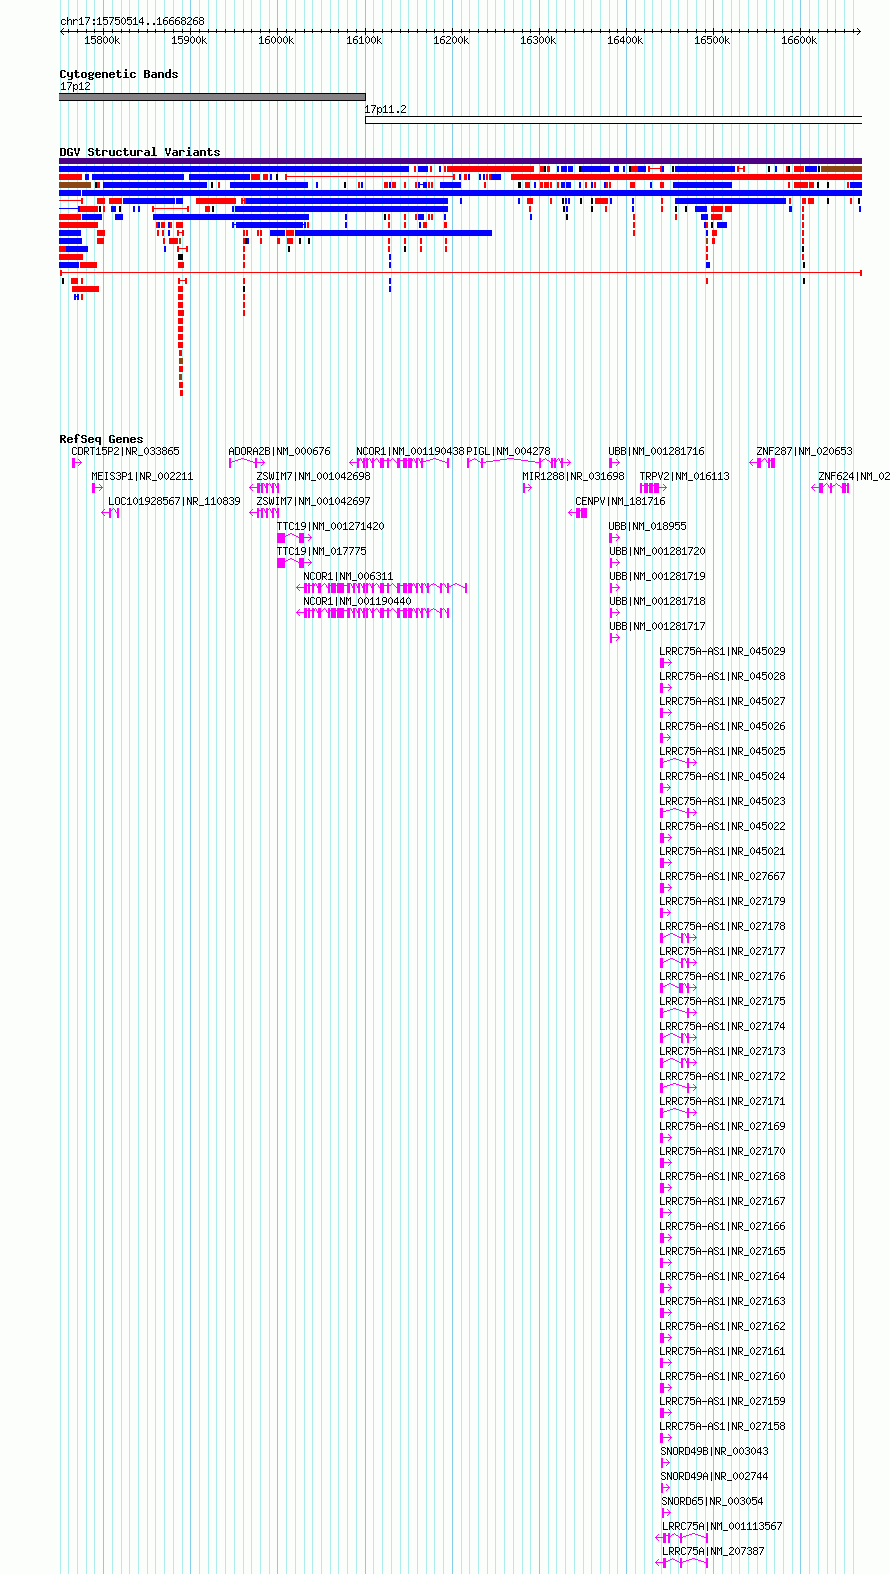Open the Cytogenetic Bands track title
The height and width of the screenshot is (1574, 890).
point(119,74)
